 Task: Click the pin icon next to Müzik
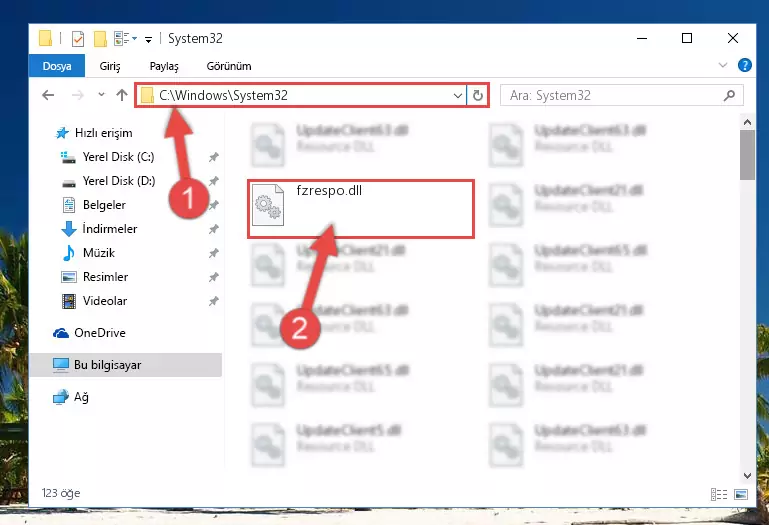(x=213, y=253)
